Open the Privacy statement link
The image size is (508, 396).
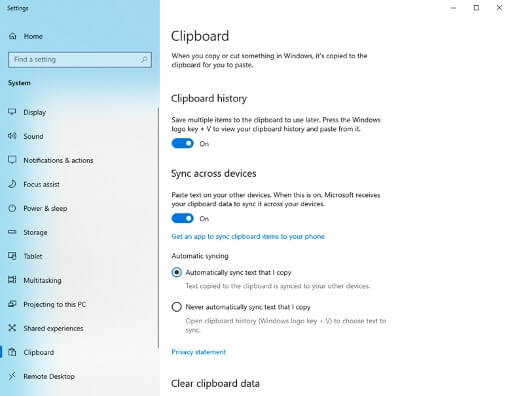pos(199,352)
